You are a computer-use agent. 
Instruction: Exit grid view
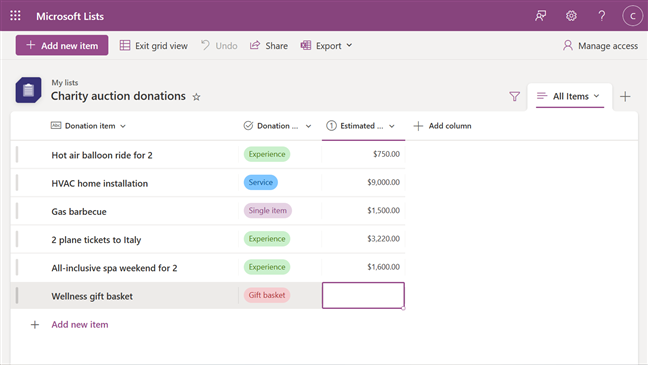pyautogui.click(x=154, y=45)
